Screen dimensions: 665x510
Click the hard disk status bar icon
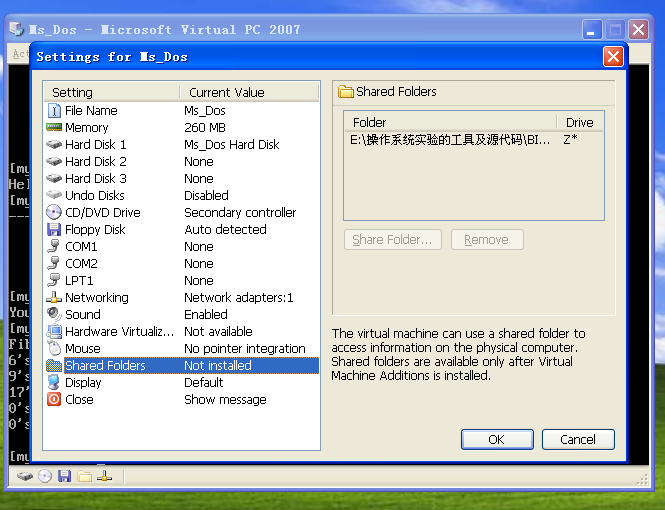pyautogui.click(x=25, y=477)
